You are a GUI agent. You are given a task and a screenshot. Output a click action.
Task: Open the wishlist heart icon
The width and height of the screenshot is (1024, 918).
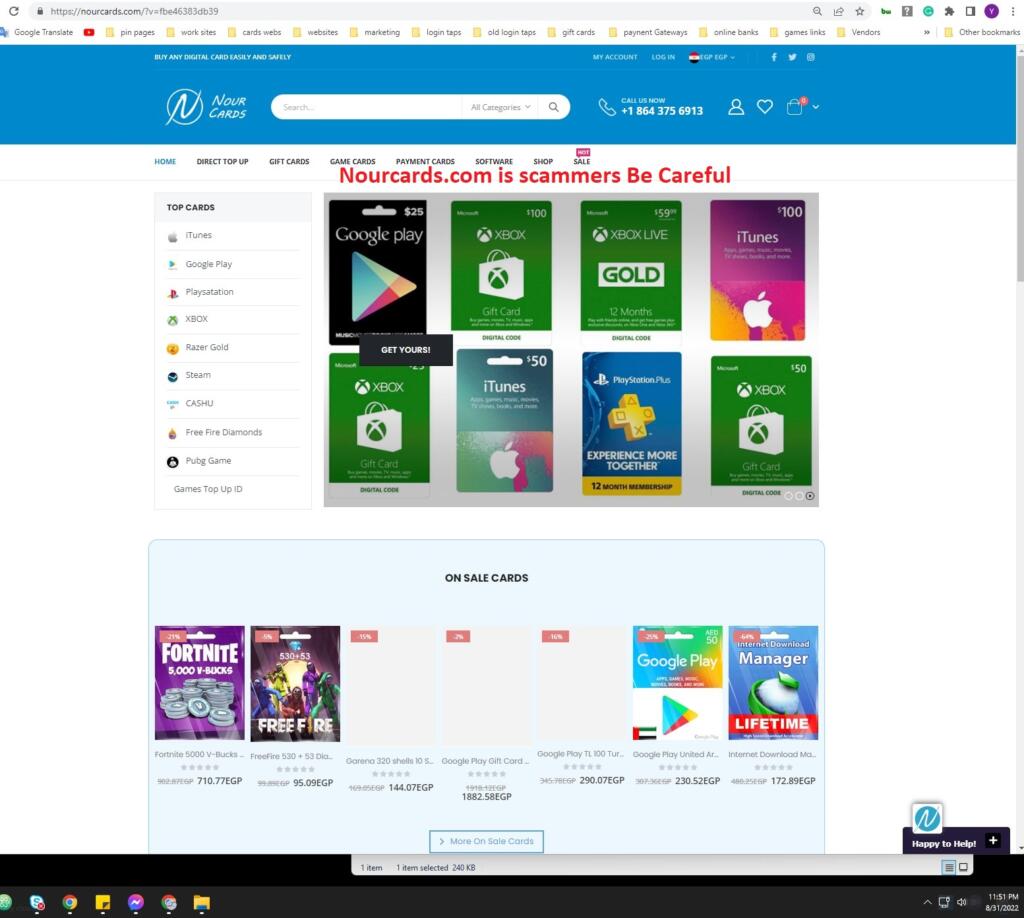(765, 107)
